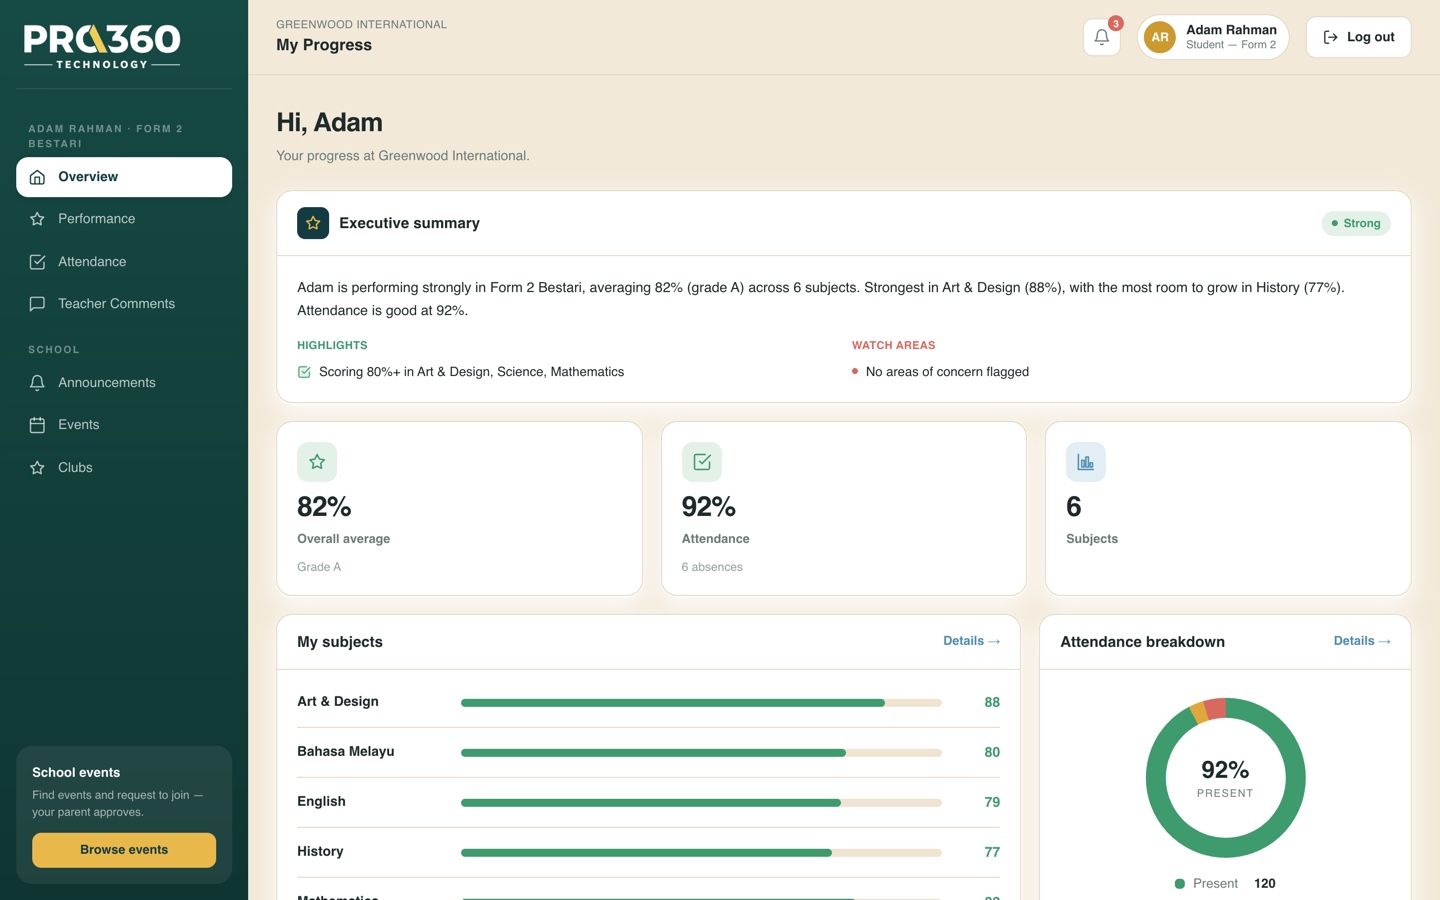Click the highlights checkmark icon
Viewport: 1440px width, 900px height.
coord(304,372)
